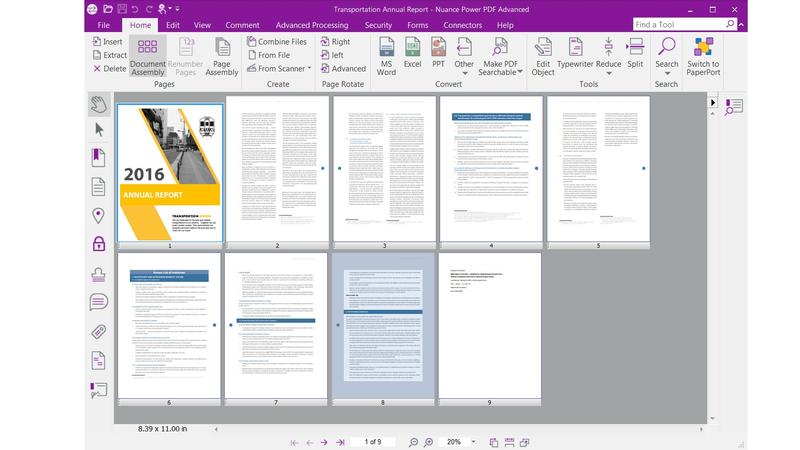Open the Security lock panel

(98, 244)
